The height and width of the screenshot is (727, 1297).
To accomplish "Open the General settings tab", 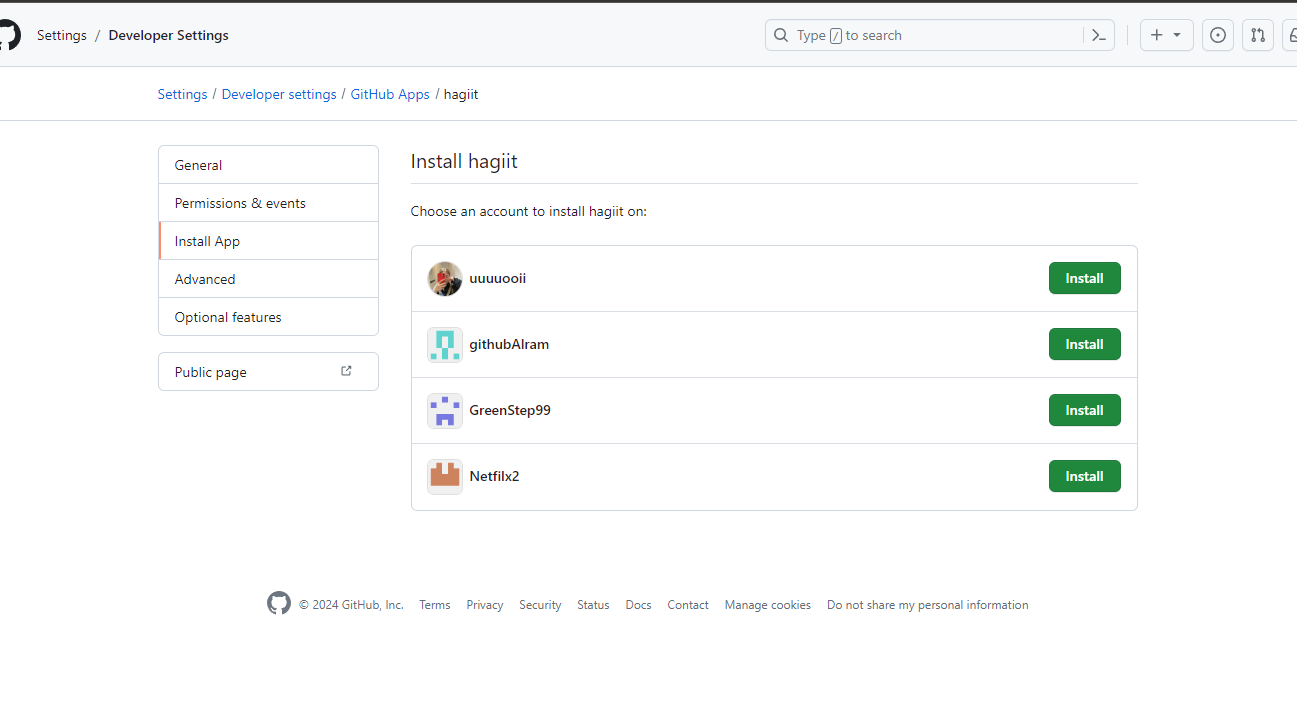I will (x=268, y=165).
